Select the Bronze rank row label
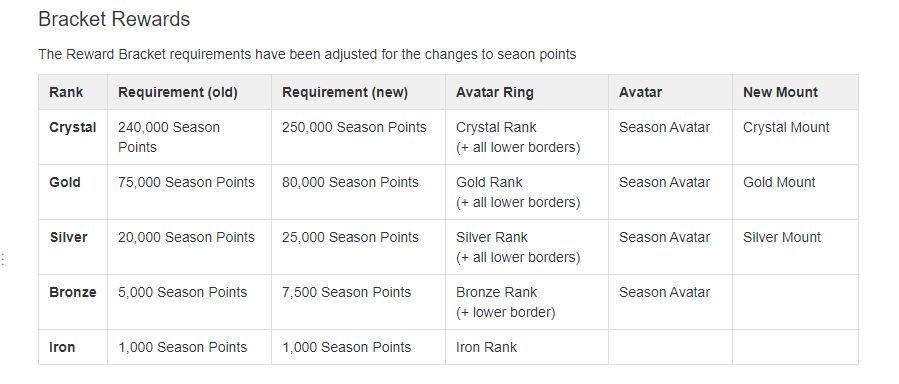Viewport: 899px width, 384px height. (73, 292)
